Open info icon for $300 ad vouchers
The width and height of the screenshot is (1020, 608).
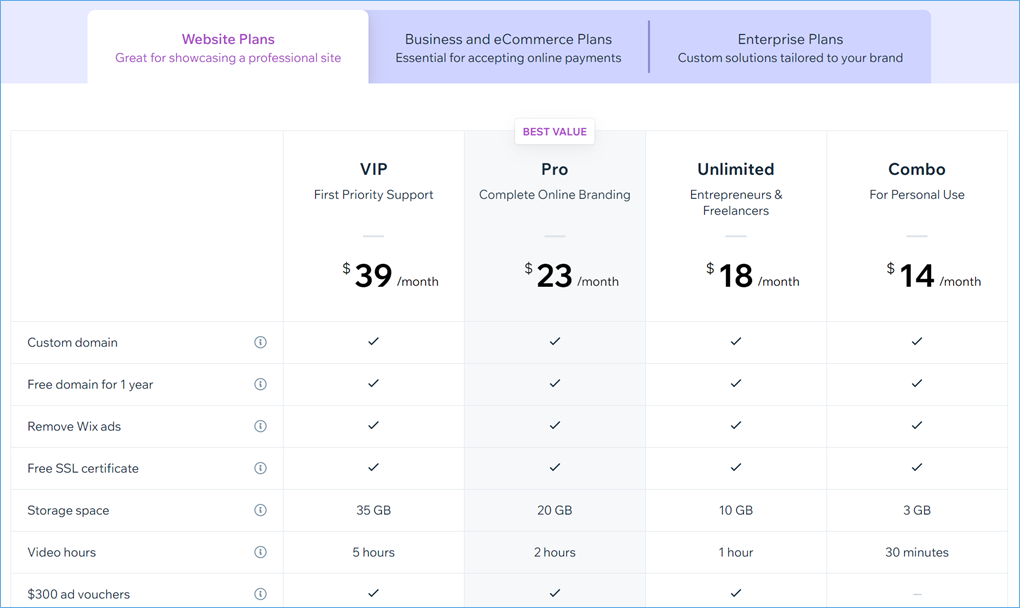260,594
